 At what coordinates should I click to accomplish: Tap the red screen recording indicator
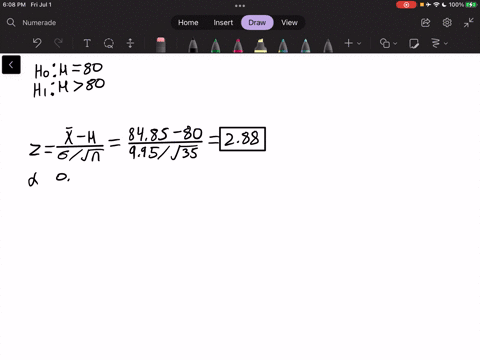click(406, 5)
